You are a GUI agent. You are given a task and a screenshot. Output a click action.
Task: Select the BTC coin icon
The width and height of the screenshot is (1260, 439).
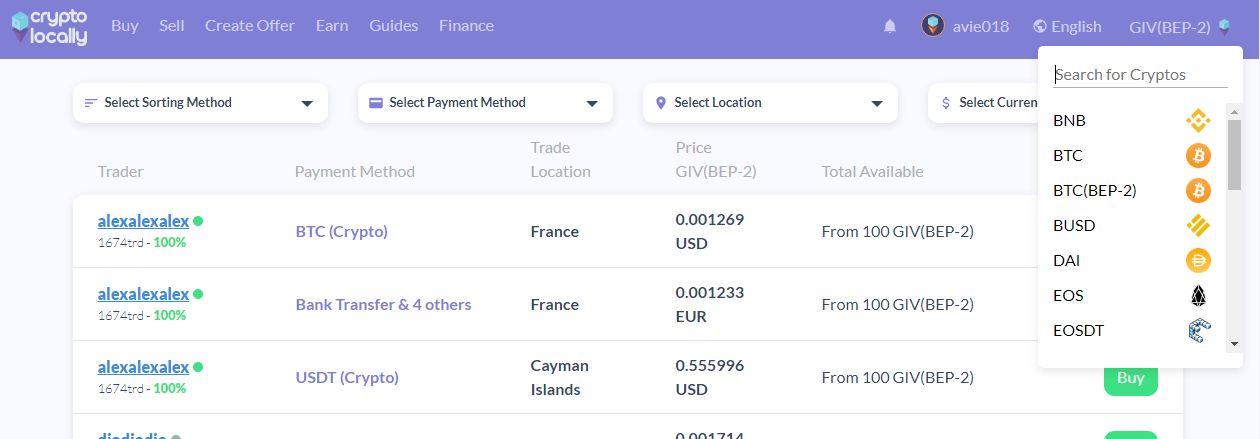pos(1198,156)
